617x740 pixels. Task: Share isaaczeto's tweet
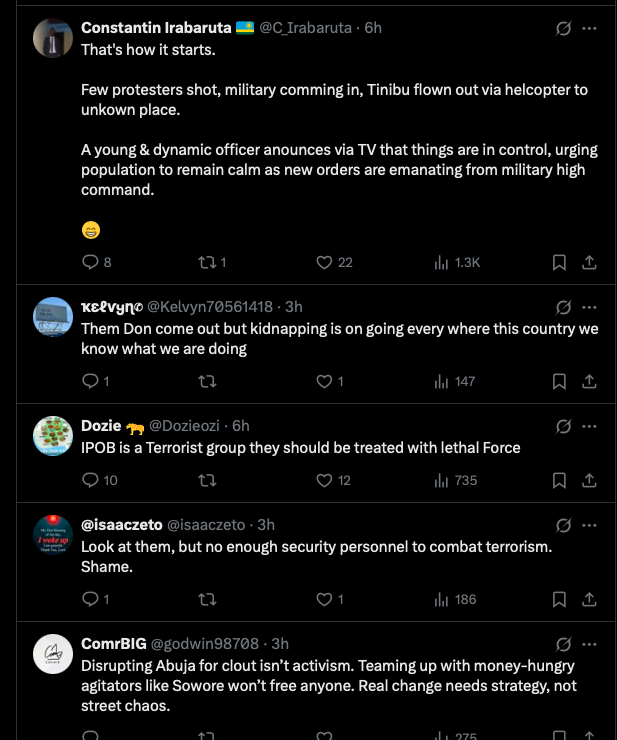[590, 599]
